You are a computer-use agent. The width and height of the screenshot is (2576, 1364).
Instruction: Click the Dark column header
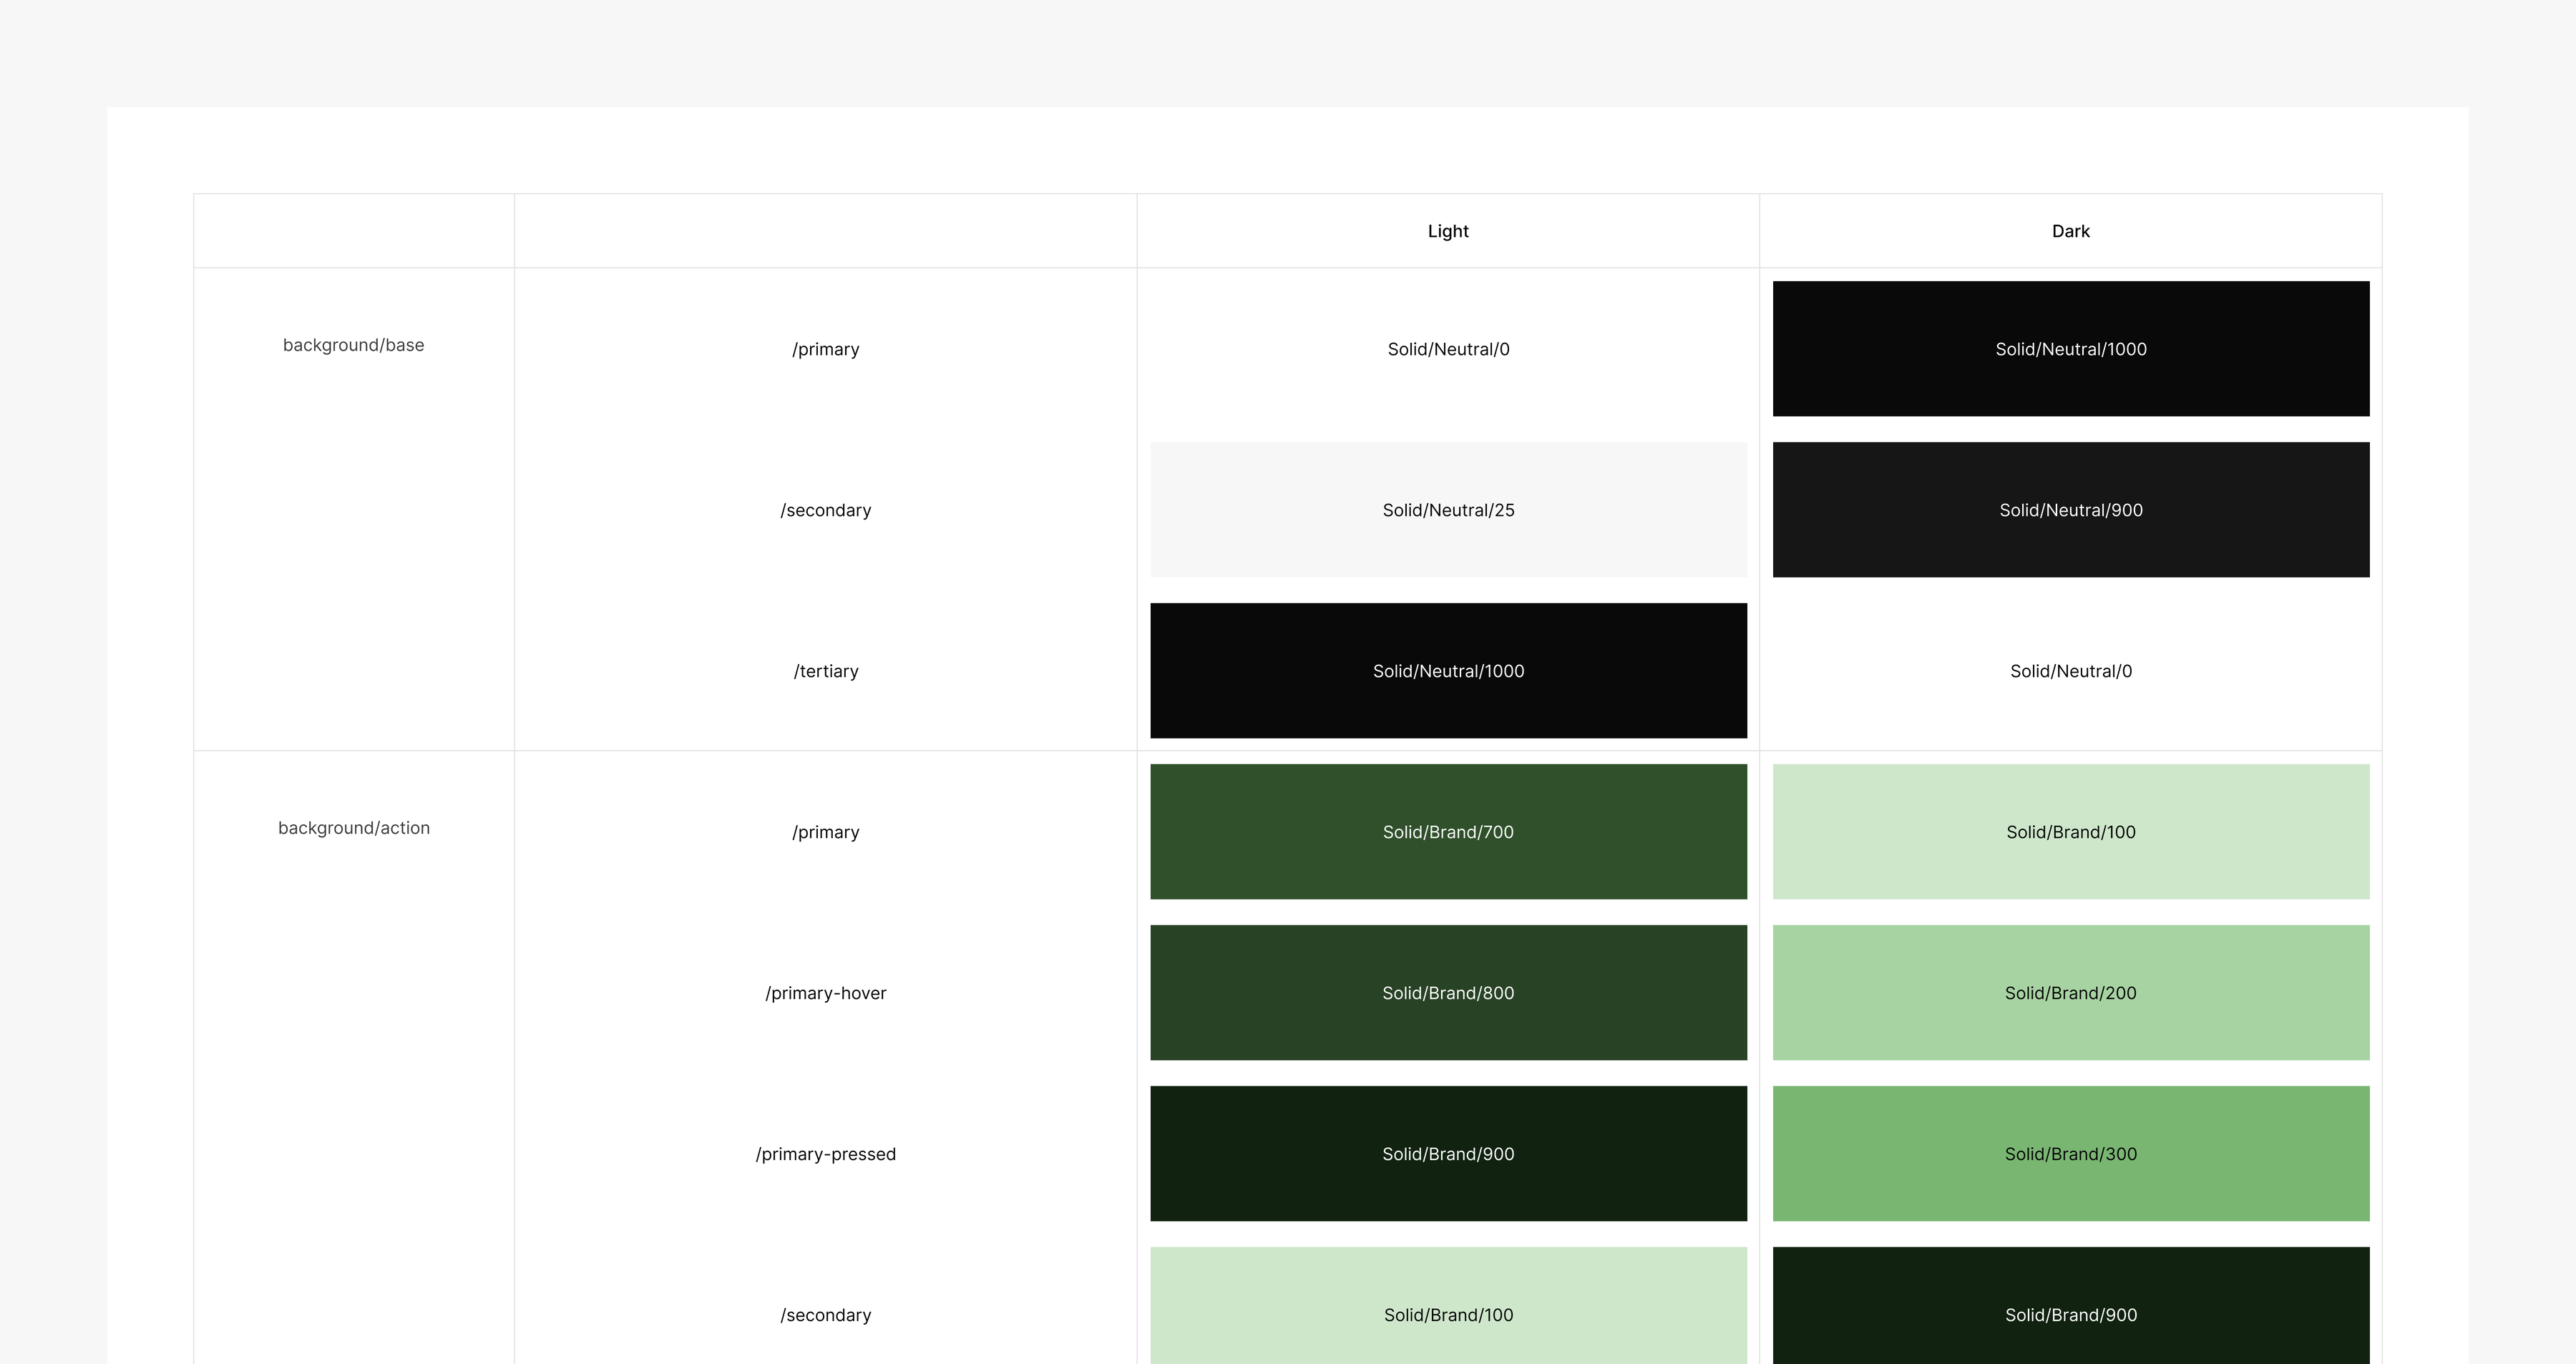coord(2070,231)
